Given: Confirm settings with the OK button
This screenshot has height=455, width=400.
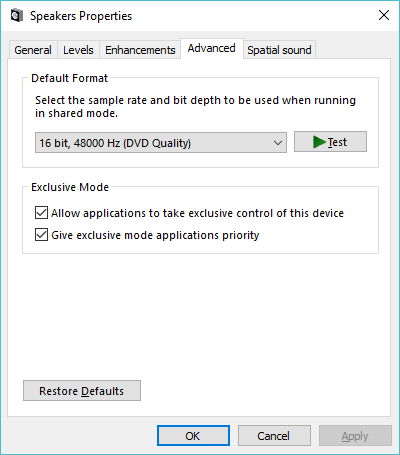Looking at the screenshot, I should click(193, 436).
